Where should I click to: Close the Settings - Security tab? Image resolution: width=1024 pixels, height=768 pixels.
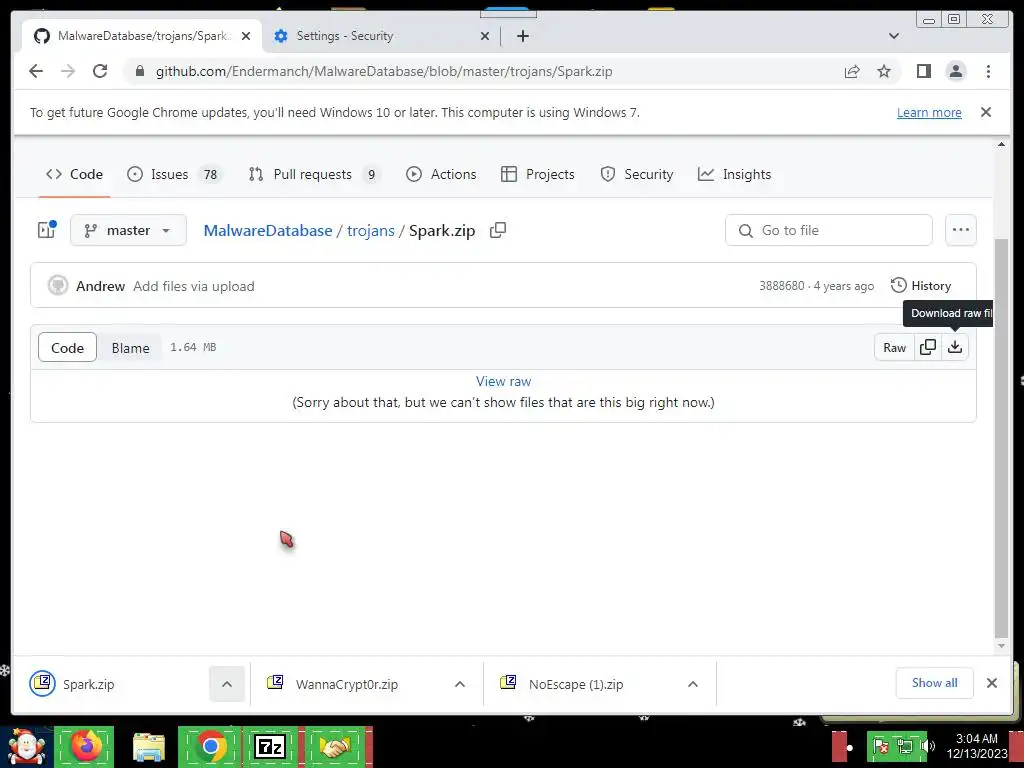tap(485, 36)
